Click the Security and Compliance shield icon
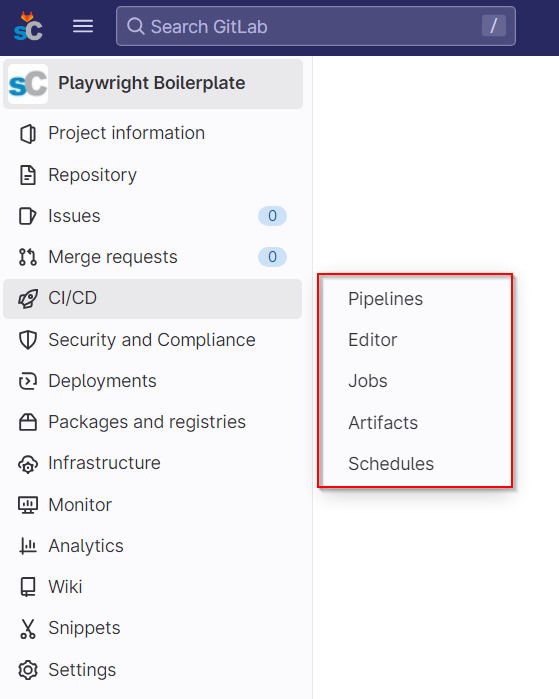 coord(28,340)
